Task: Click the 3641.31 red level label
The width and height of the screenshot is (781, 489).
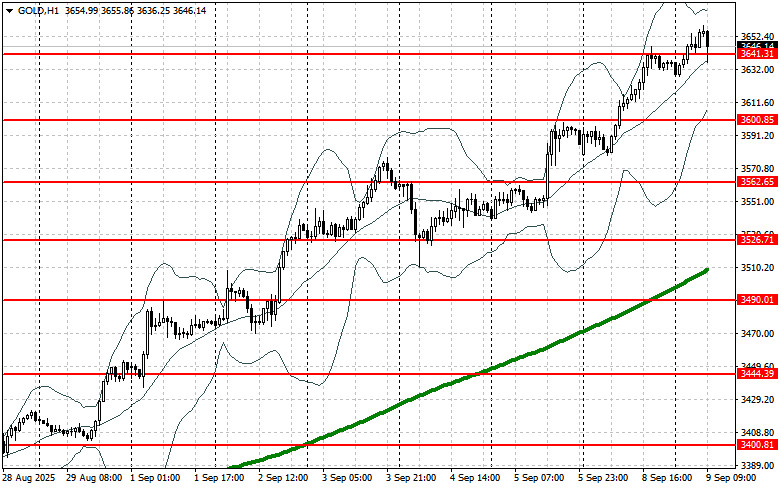Action: 757,54
